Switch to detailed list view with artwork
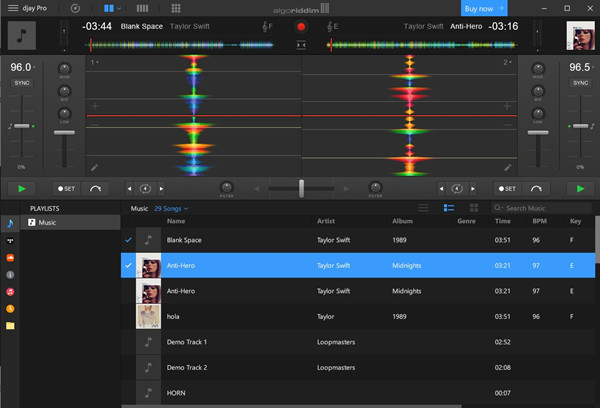Image resolution: width=600 pixels, height=408 pixels. (x=449, y=208)
